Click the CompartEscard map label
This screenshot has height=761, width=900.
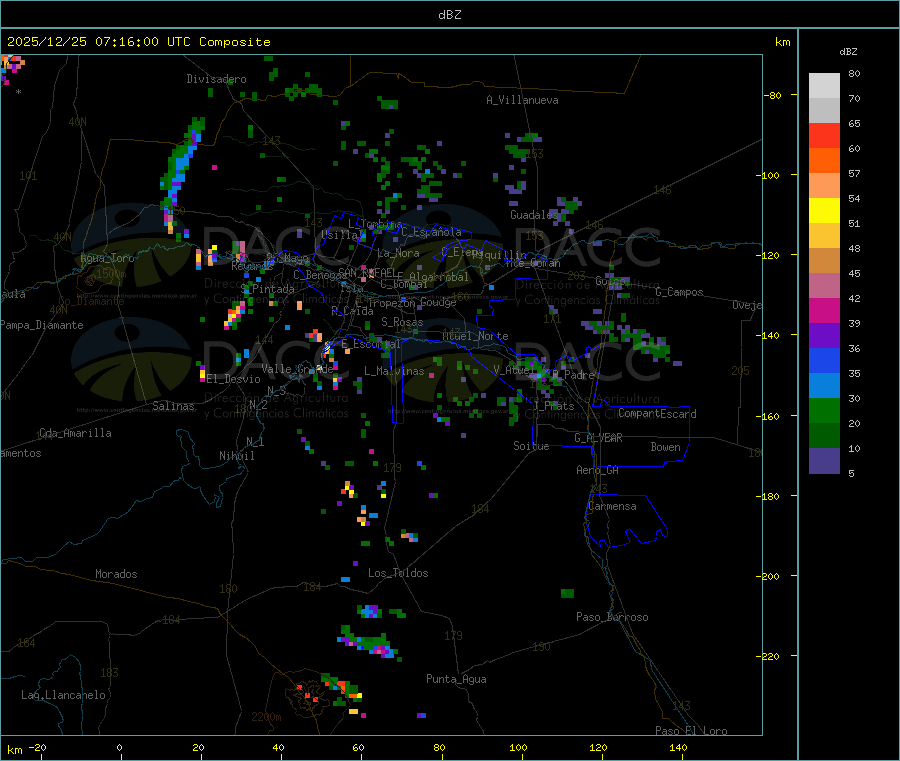[657, 414]
